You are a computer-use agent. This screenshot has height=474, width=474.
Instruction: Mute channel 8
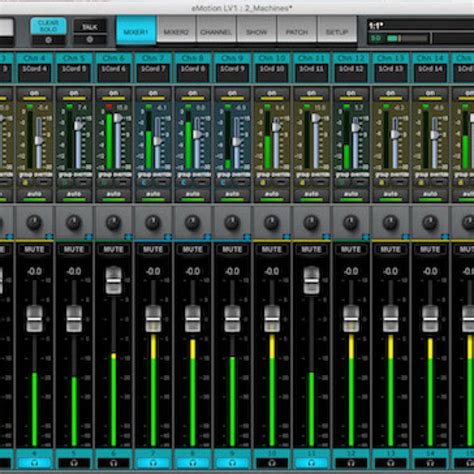pos(193,249)
